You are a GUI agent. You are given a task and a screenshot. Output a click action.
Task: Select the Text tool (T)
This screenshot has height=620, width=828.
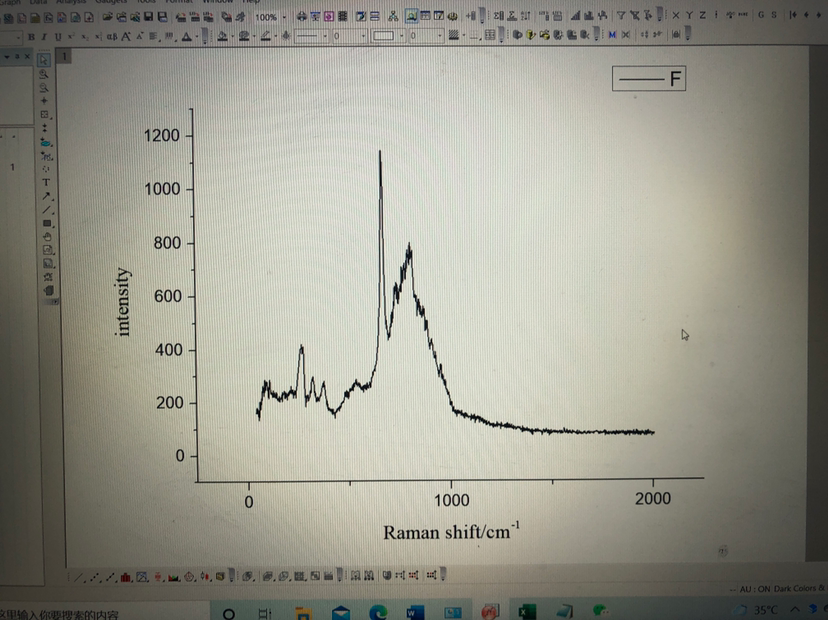click(46, 182)
